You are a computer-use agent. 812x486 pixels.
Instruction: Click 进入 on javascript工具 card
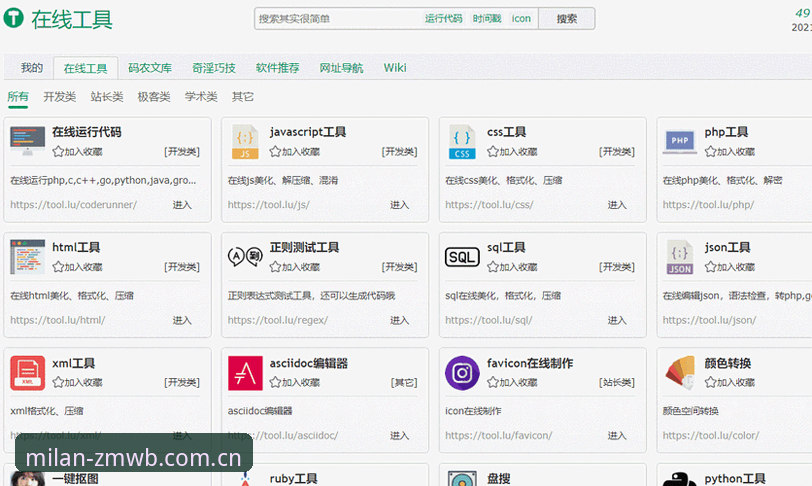click(399, 205)
